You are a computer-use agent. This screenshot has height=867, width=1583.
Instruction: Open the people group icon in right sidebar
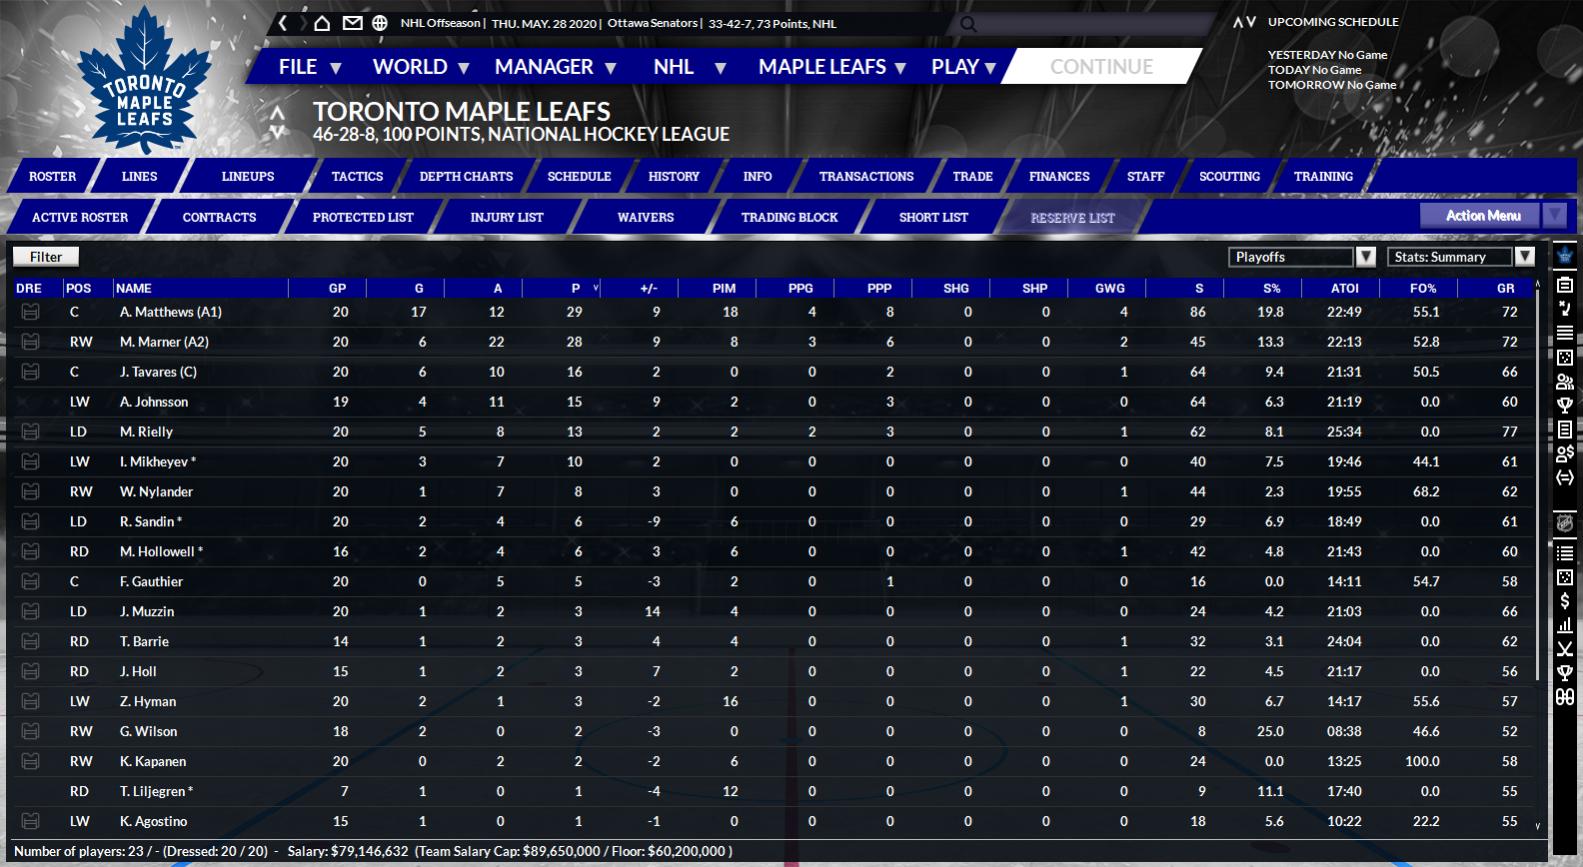pyautogui.click(x=1565, y=381)
